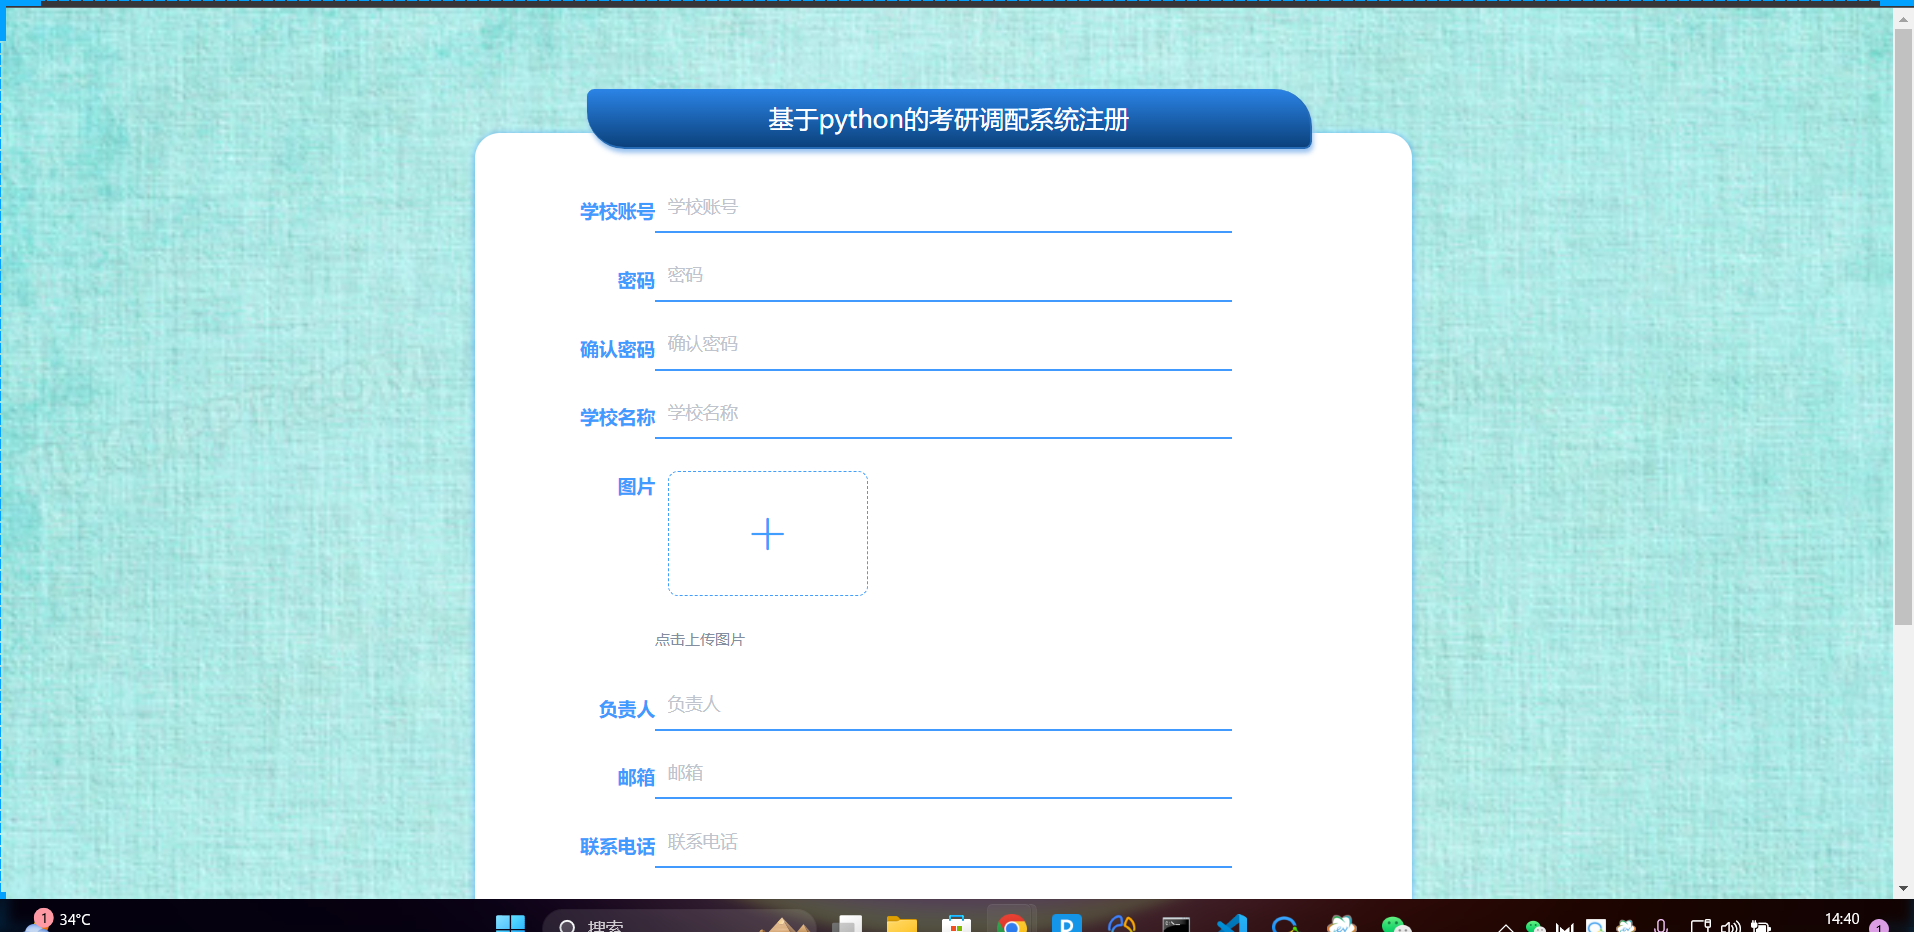The image size is (1914, 932).
Task: Focus the 学校账号 input field
Action: pyautogui.click(x=943, y=208)
